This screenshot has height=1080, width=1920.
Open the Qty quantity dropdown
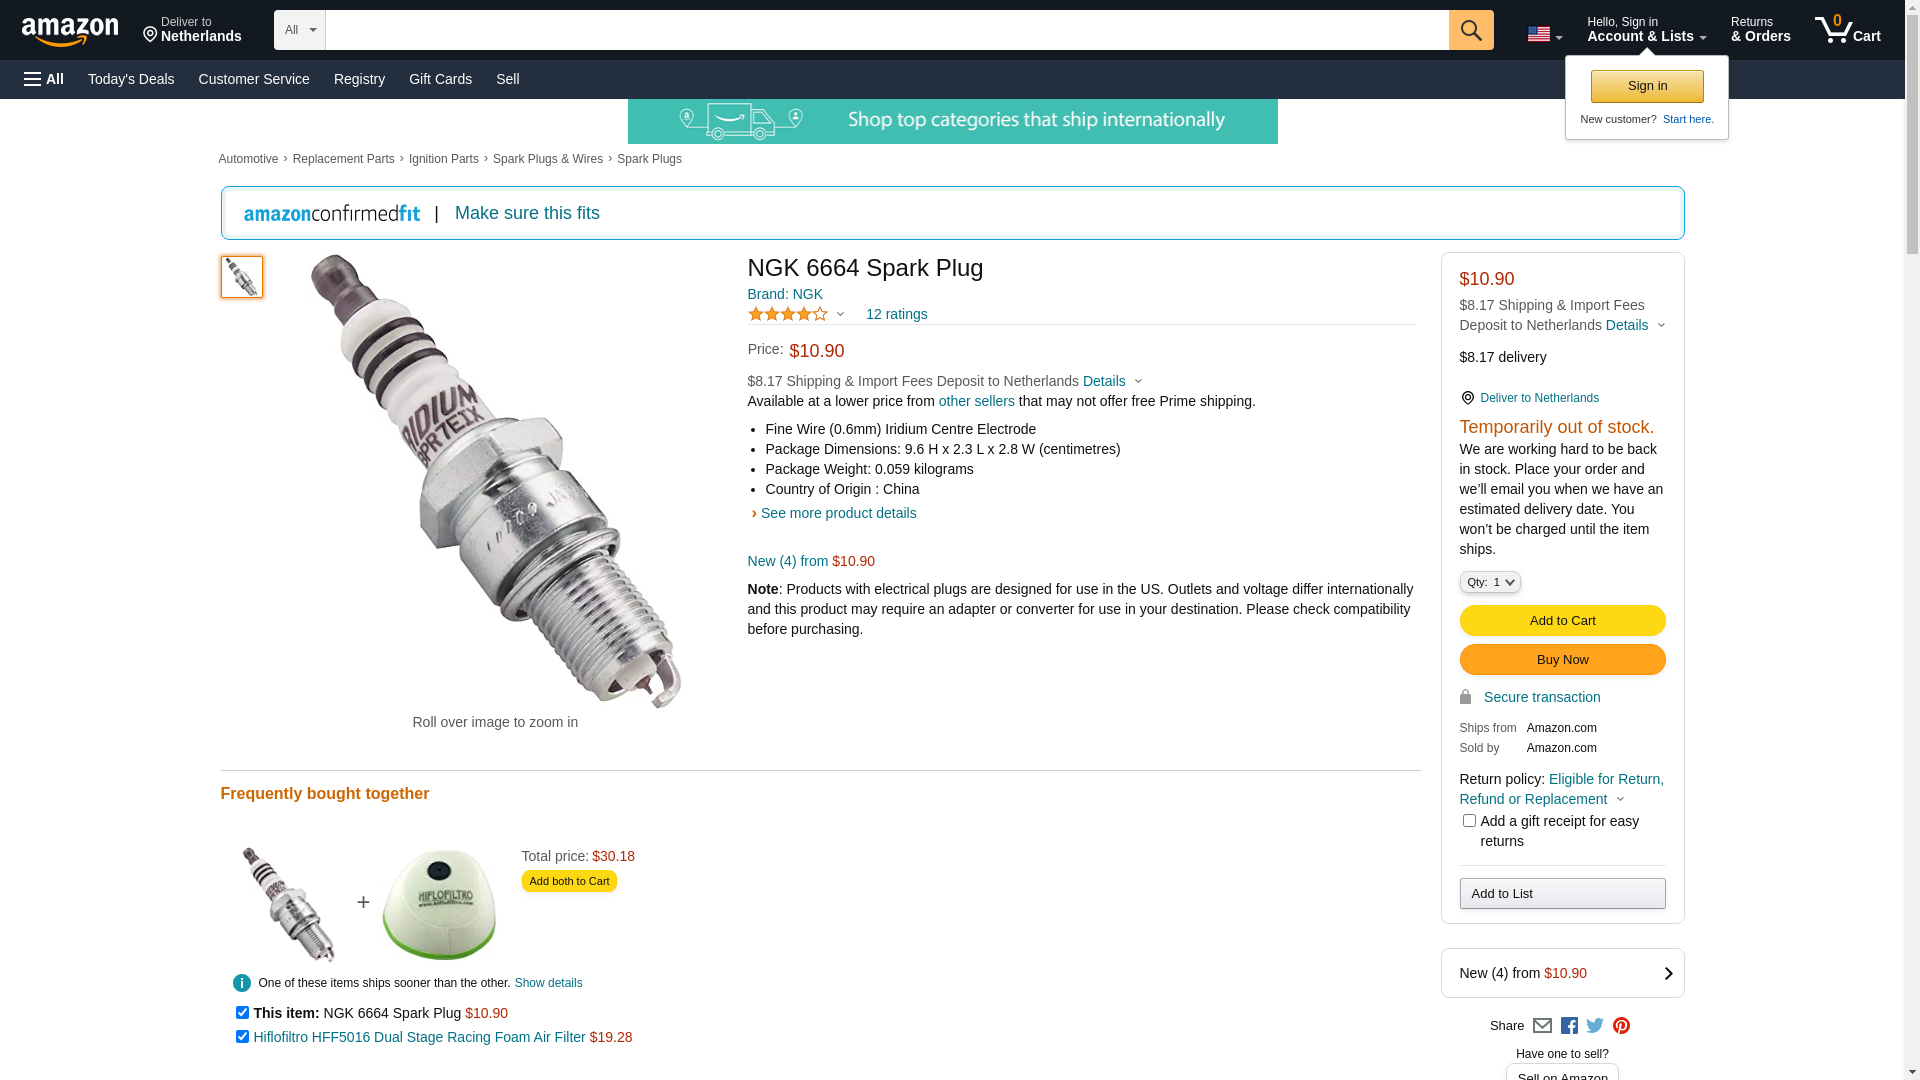1489,582
